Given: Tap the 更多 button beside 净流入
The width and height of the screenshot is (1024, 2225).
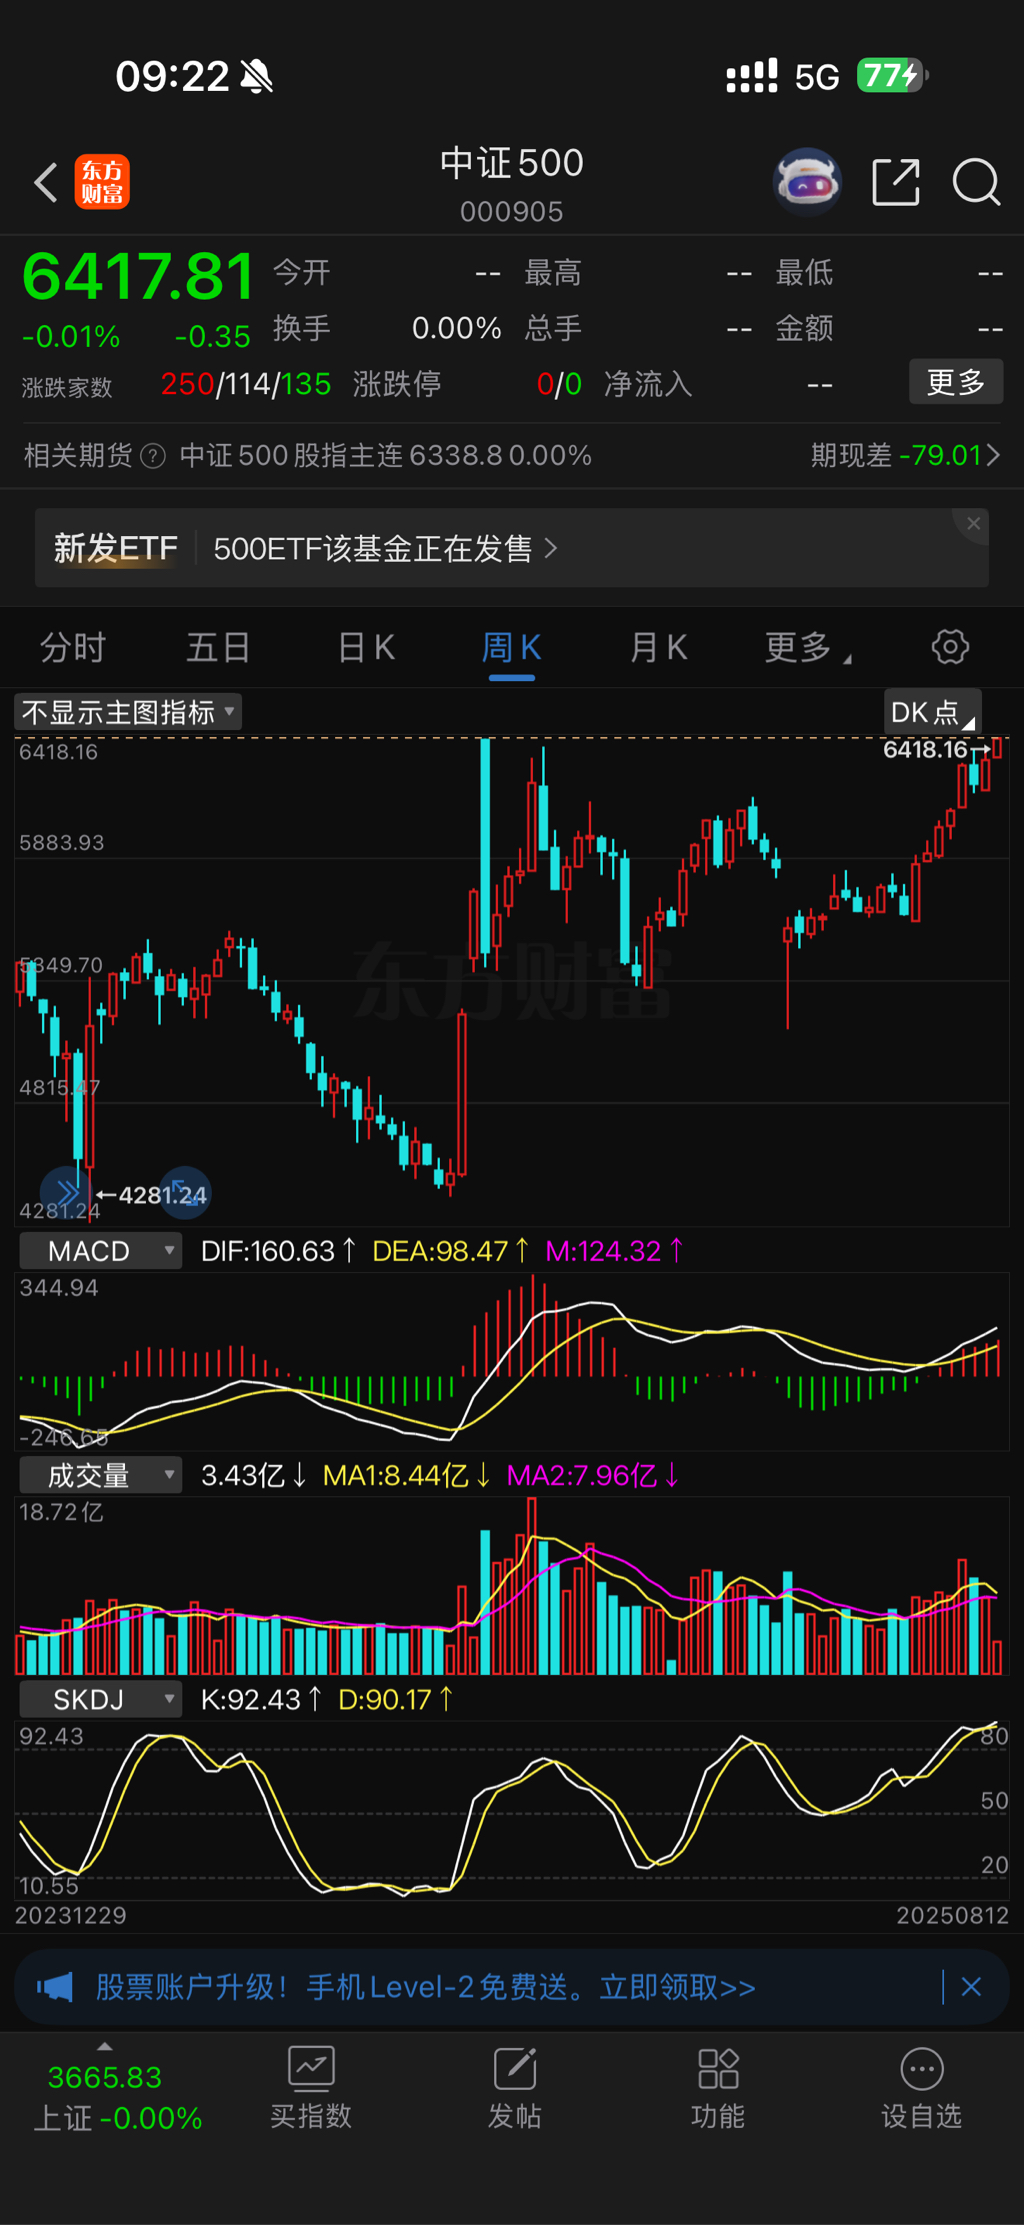Looking at the screenshot, I should point(955,382).
